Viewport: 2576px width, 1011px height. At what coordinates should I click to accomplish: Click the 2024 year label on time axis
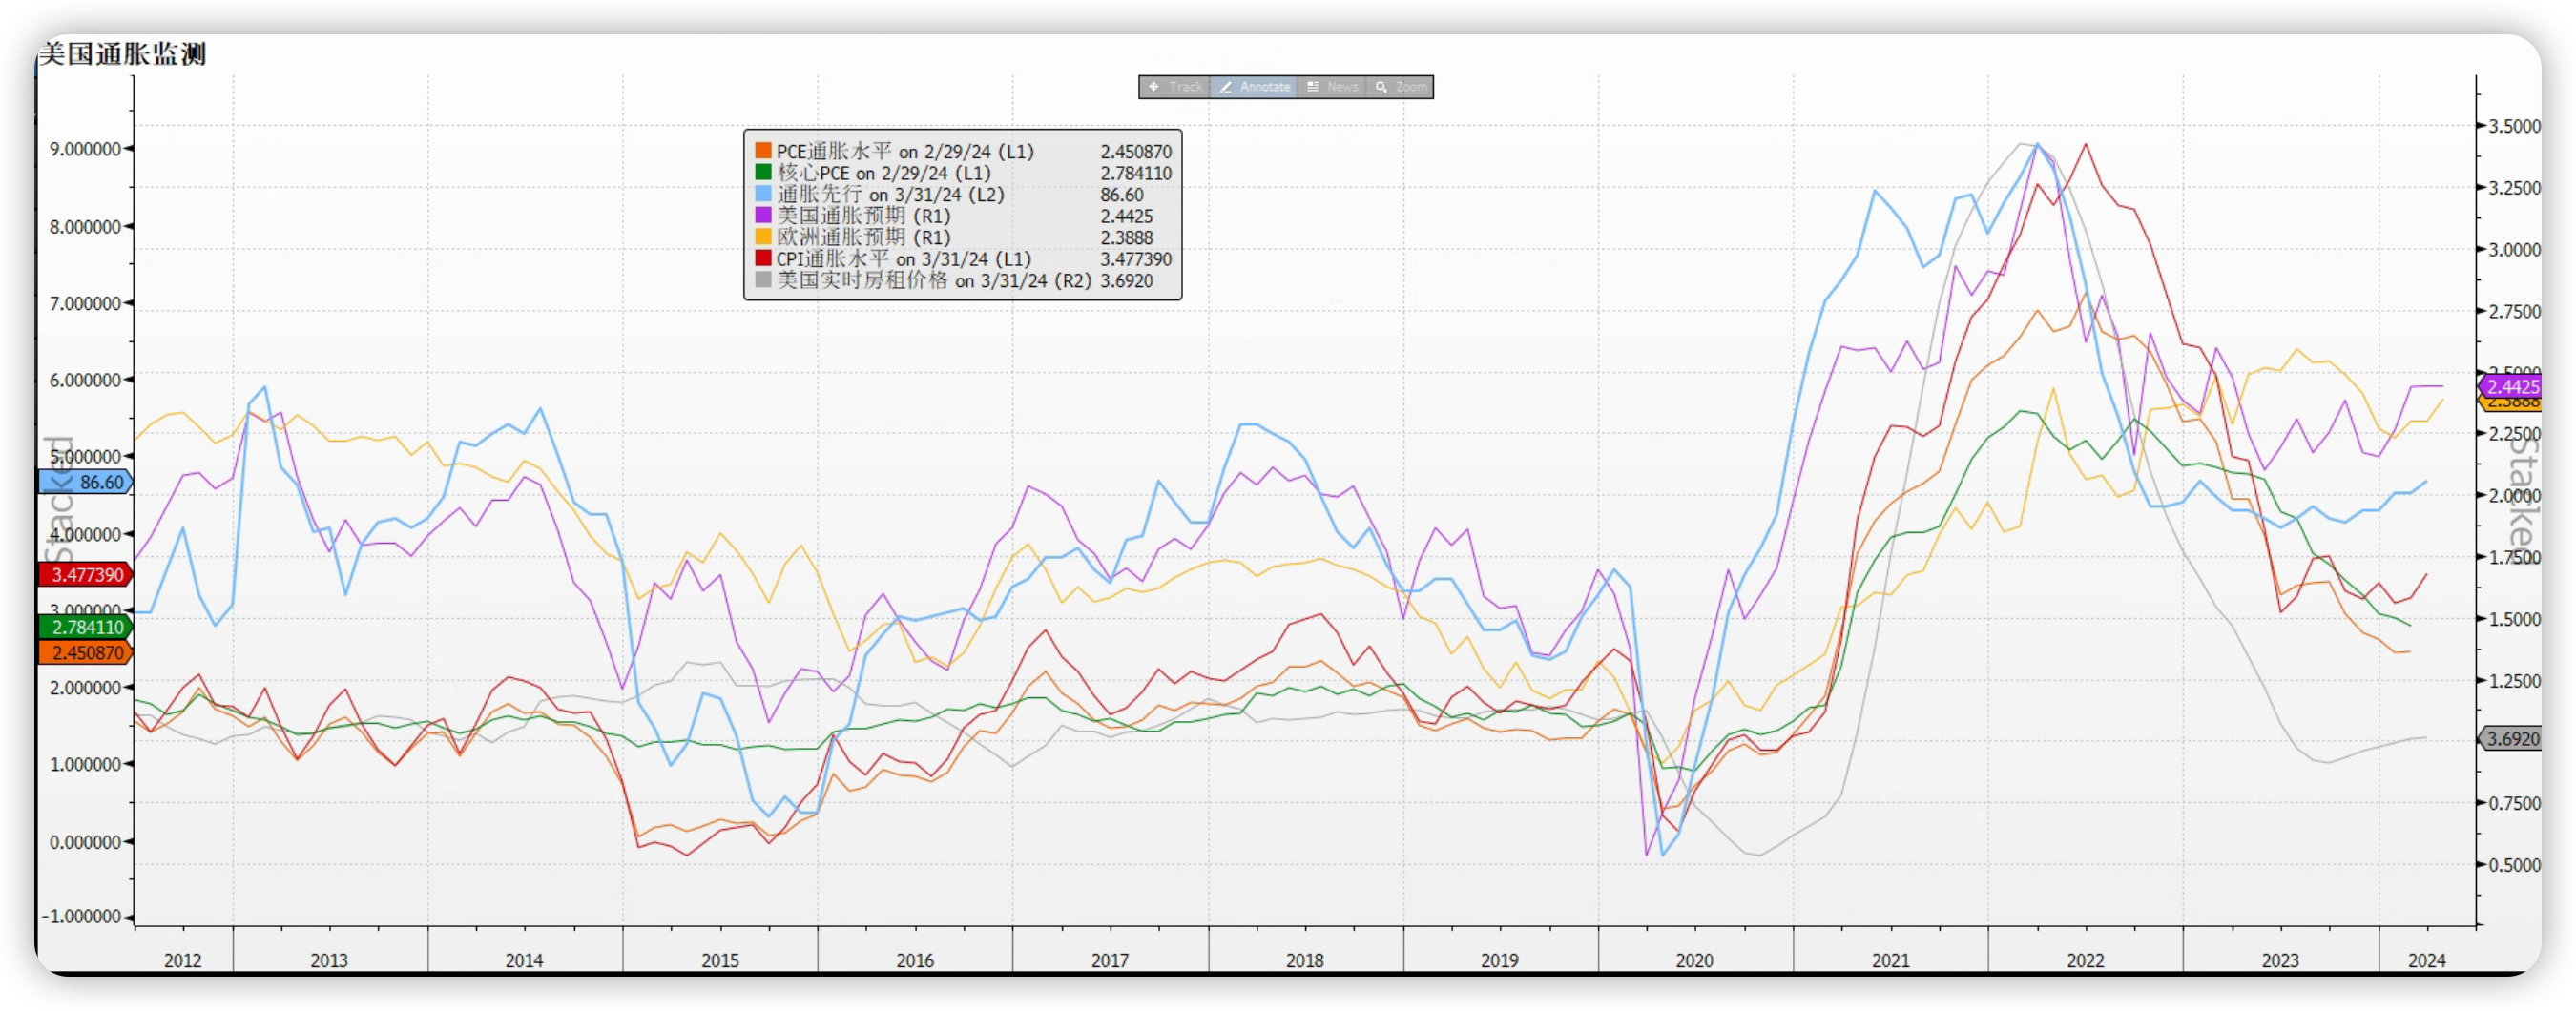2426,960
